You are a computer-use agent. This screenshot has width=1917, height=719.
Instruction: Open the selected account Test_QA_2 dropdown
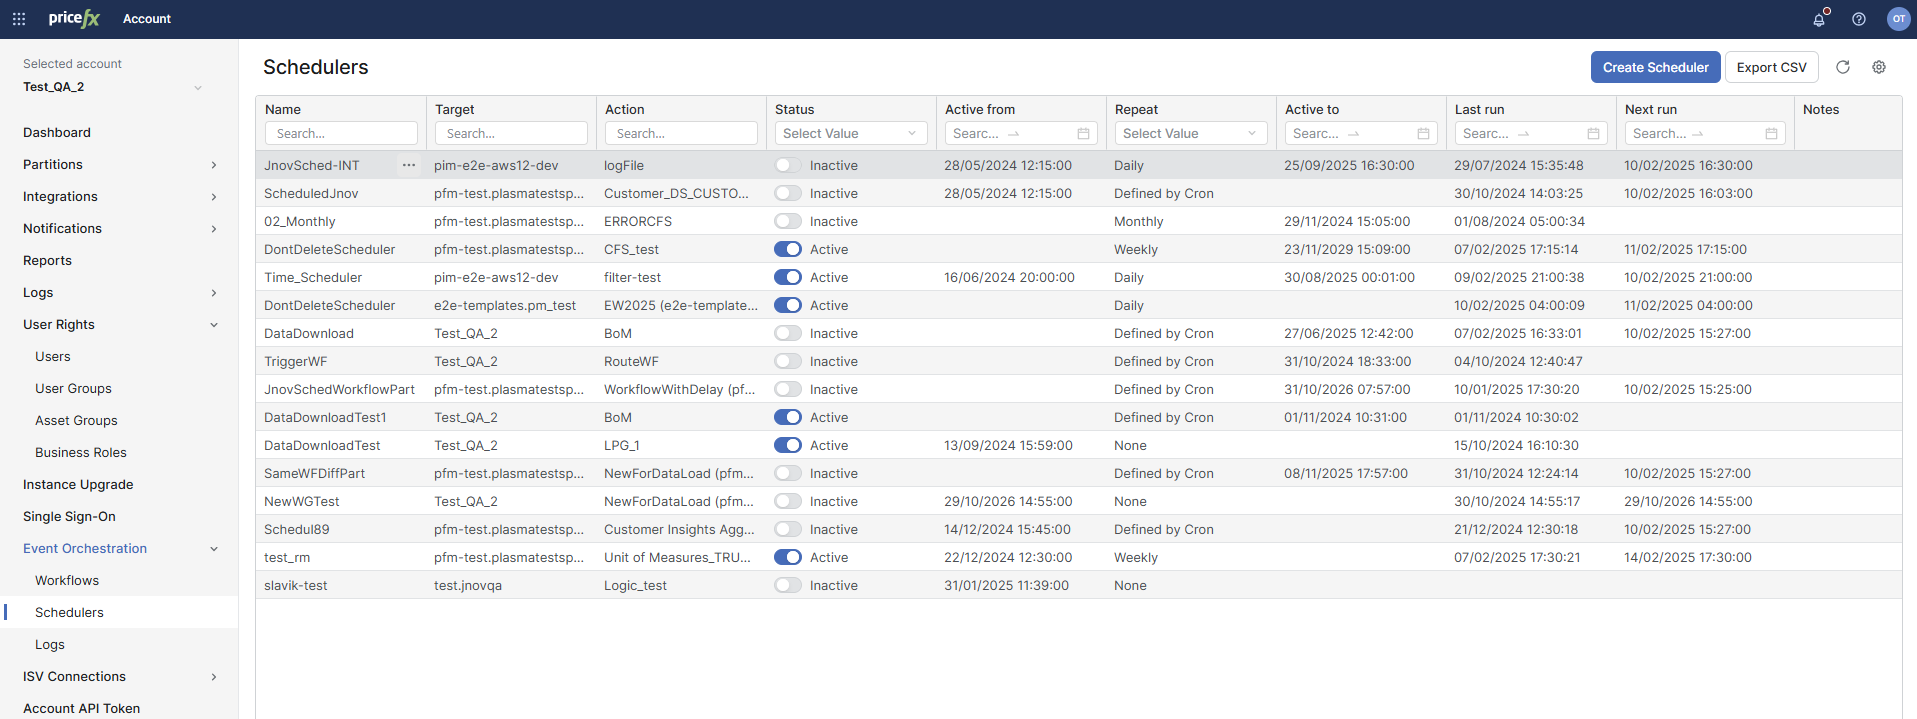pos(112,87)
